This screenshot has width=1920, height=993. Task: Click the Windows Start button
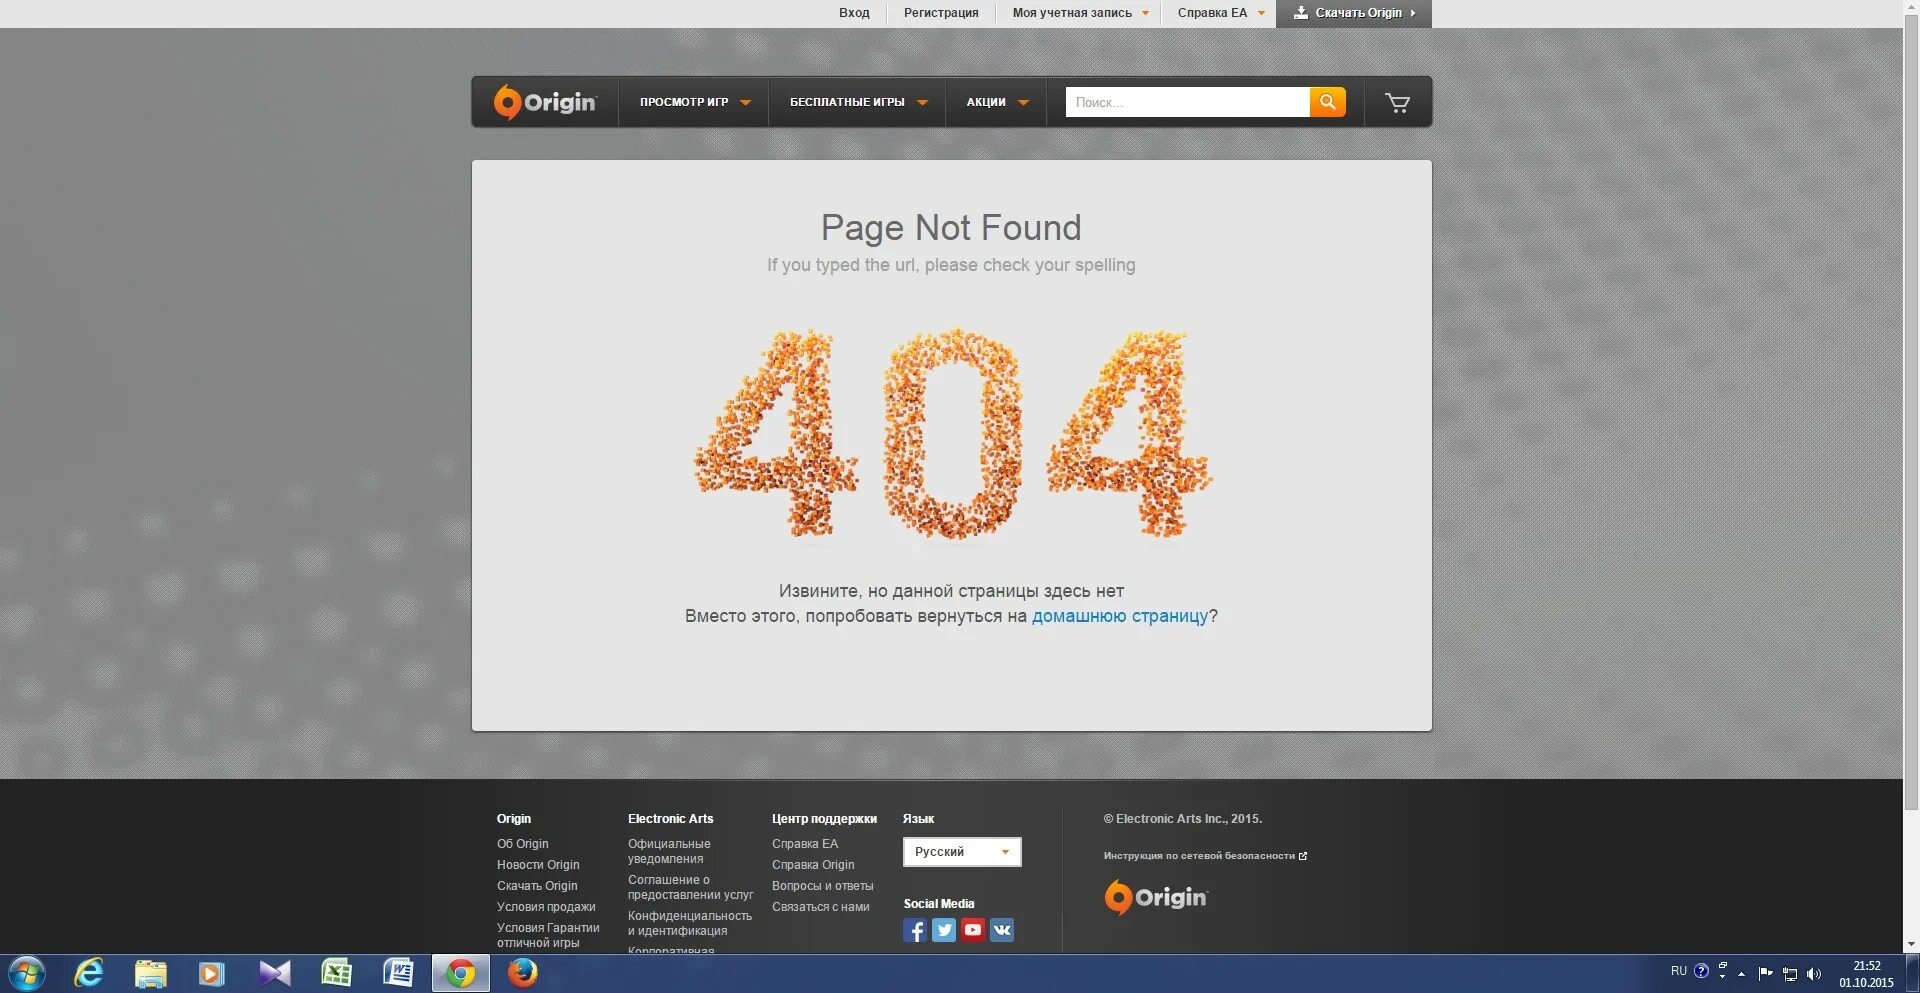point(26,974)
